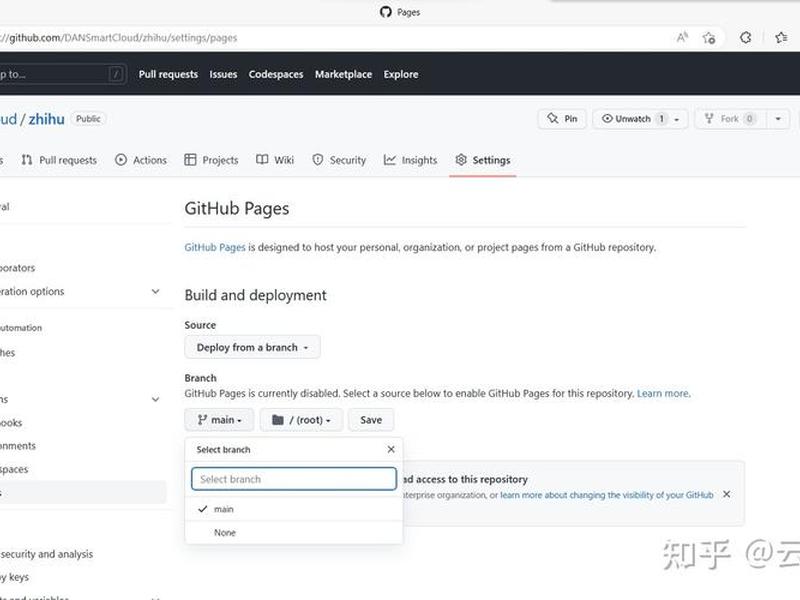Switch to the Projects tab
This screenshot has width=800, height=600.
(x=211, y=160)
